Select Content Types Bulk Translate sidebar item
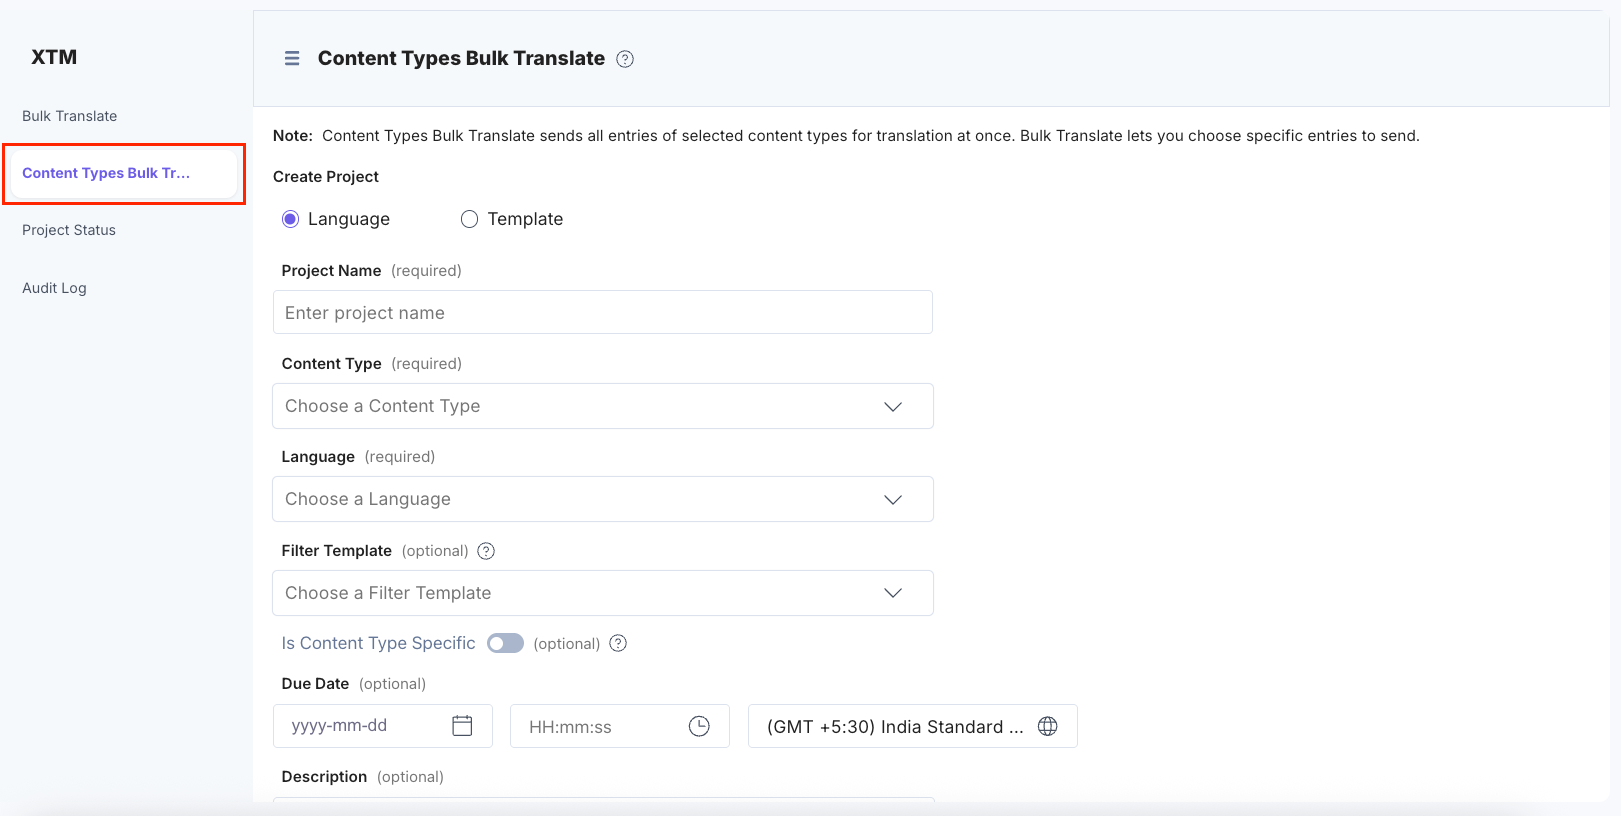The width and height of the screenshot is (1621, 816). pos(122,173)
